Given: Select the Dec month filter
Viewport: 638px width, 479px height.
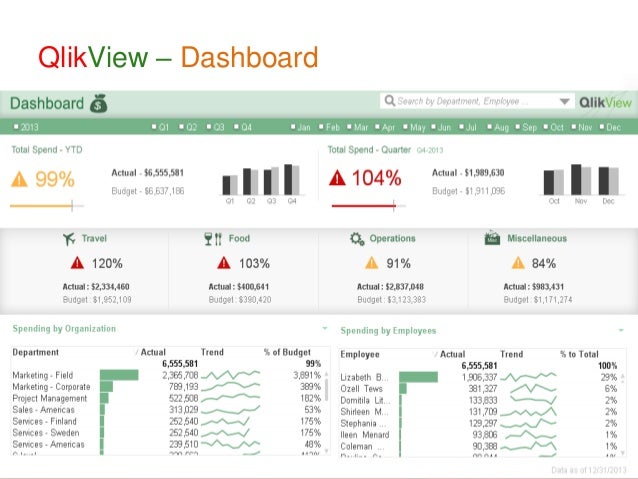Looking at the screenshot, I should (x=610, y=127).
